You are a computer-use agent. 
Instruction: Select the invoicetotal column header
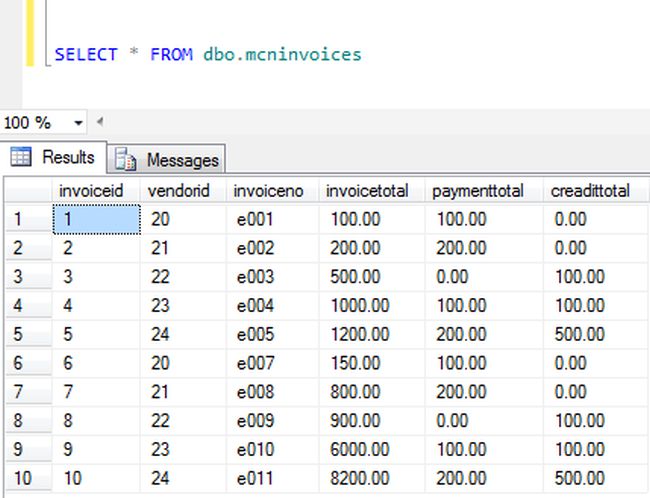tap(367, 191)
